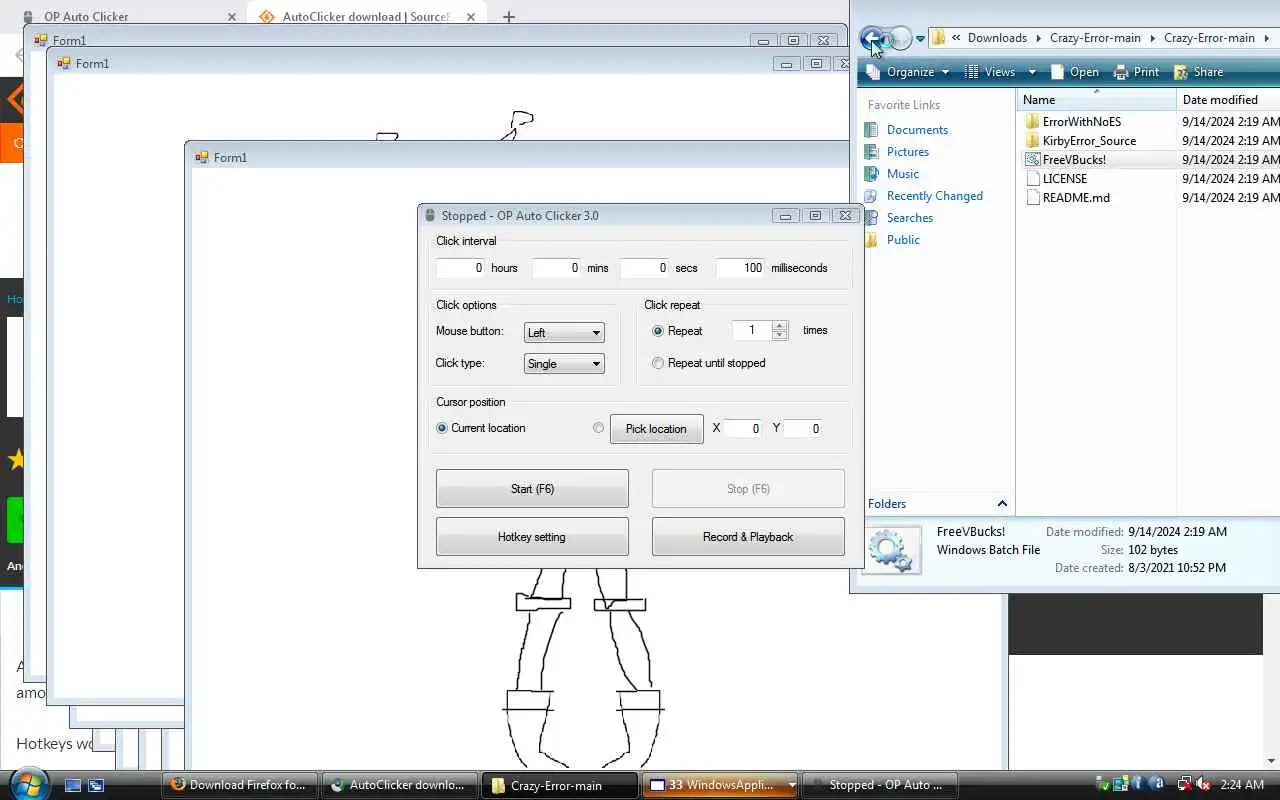The image size is (1280, 800).
Task: Open Documents from Favorite Links
Action: tap(917, 130)
